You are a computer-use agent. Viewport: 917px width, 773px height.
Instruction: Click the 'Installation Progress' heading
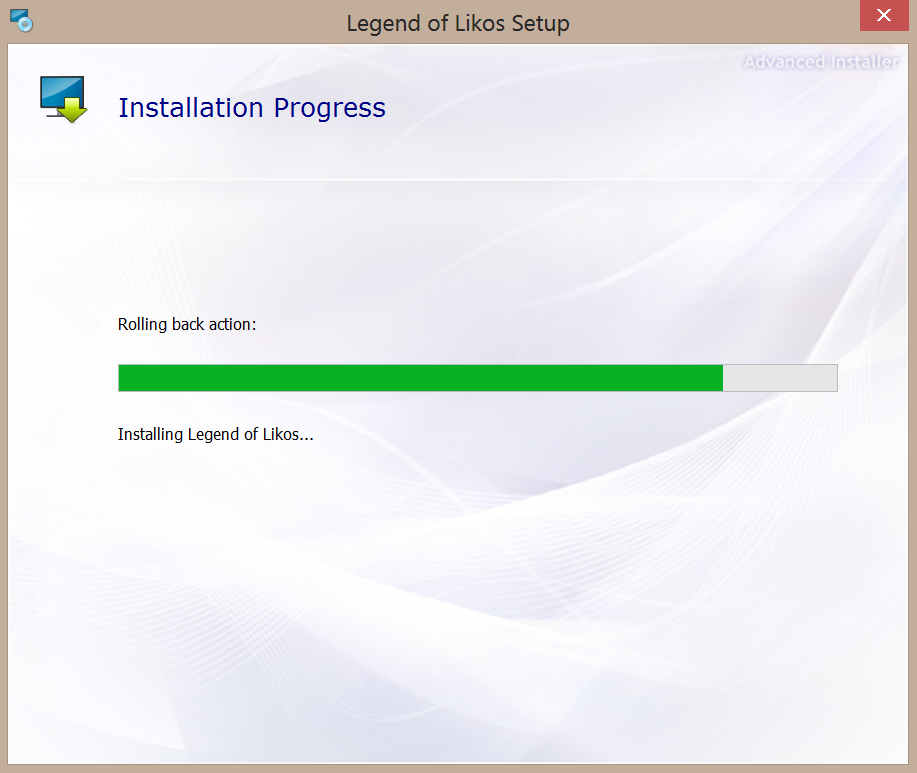tap(252, 108)
